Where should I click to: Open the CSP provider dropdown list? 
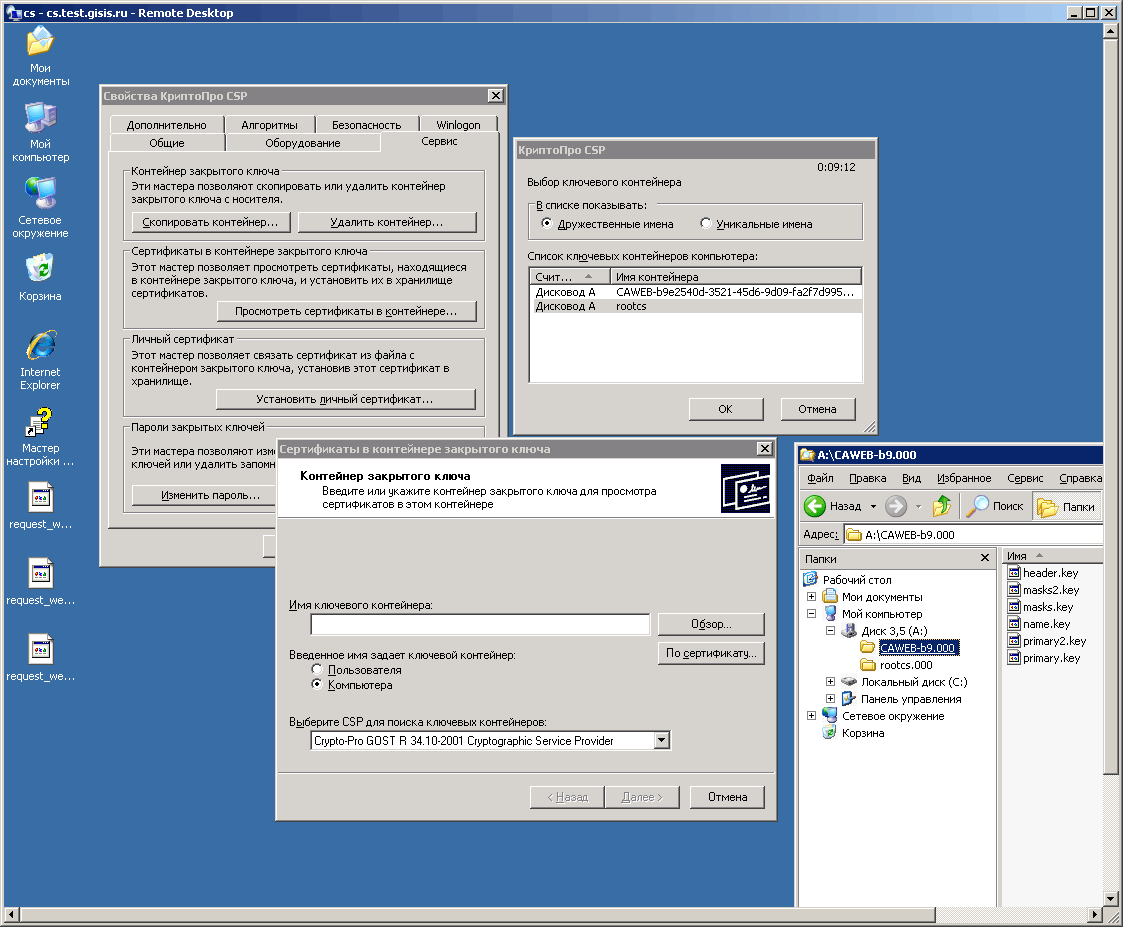[x=662, y=740]
